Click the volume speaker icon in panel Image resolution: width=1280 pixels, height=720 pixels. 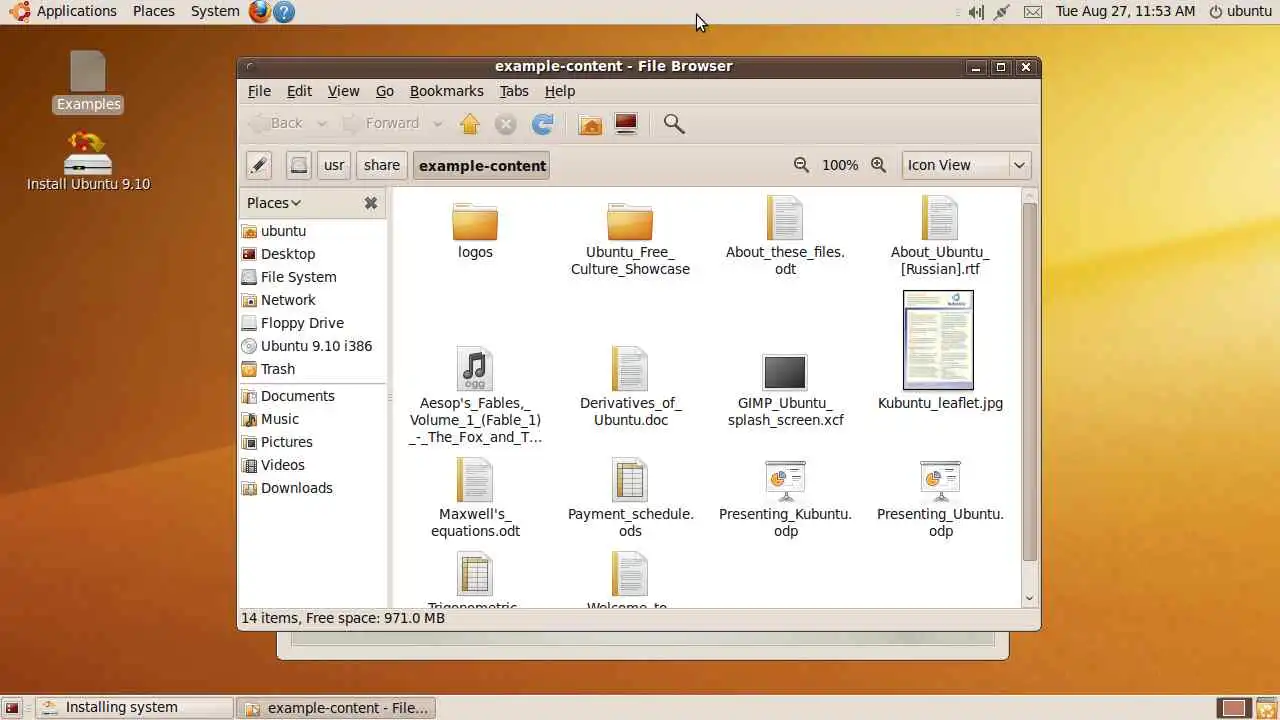[x=975, y=12]
